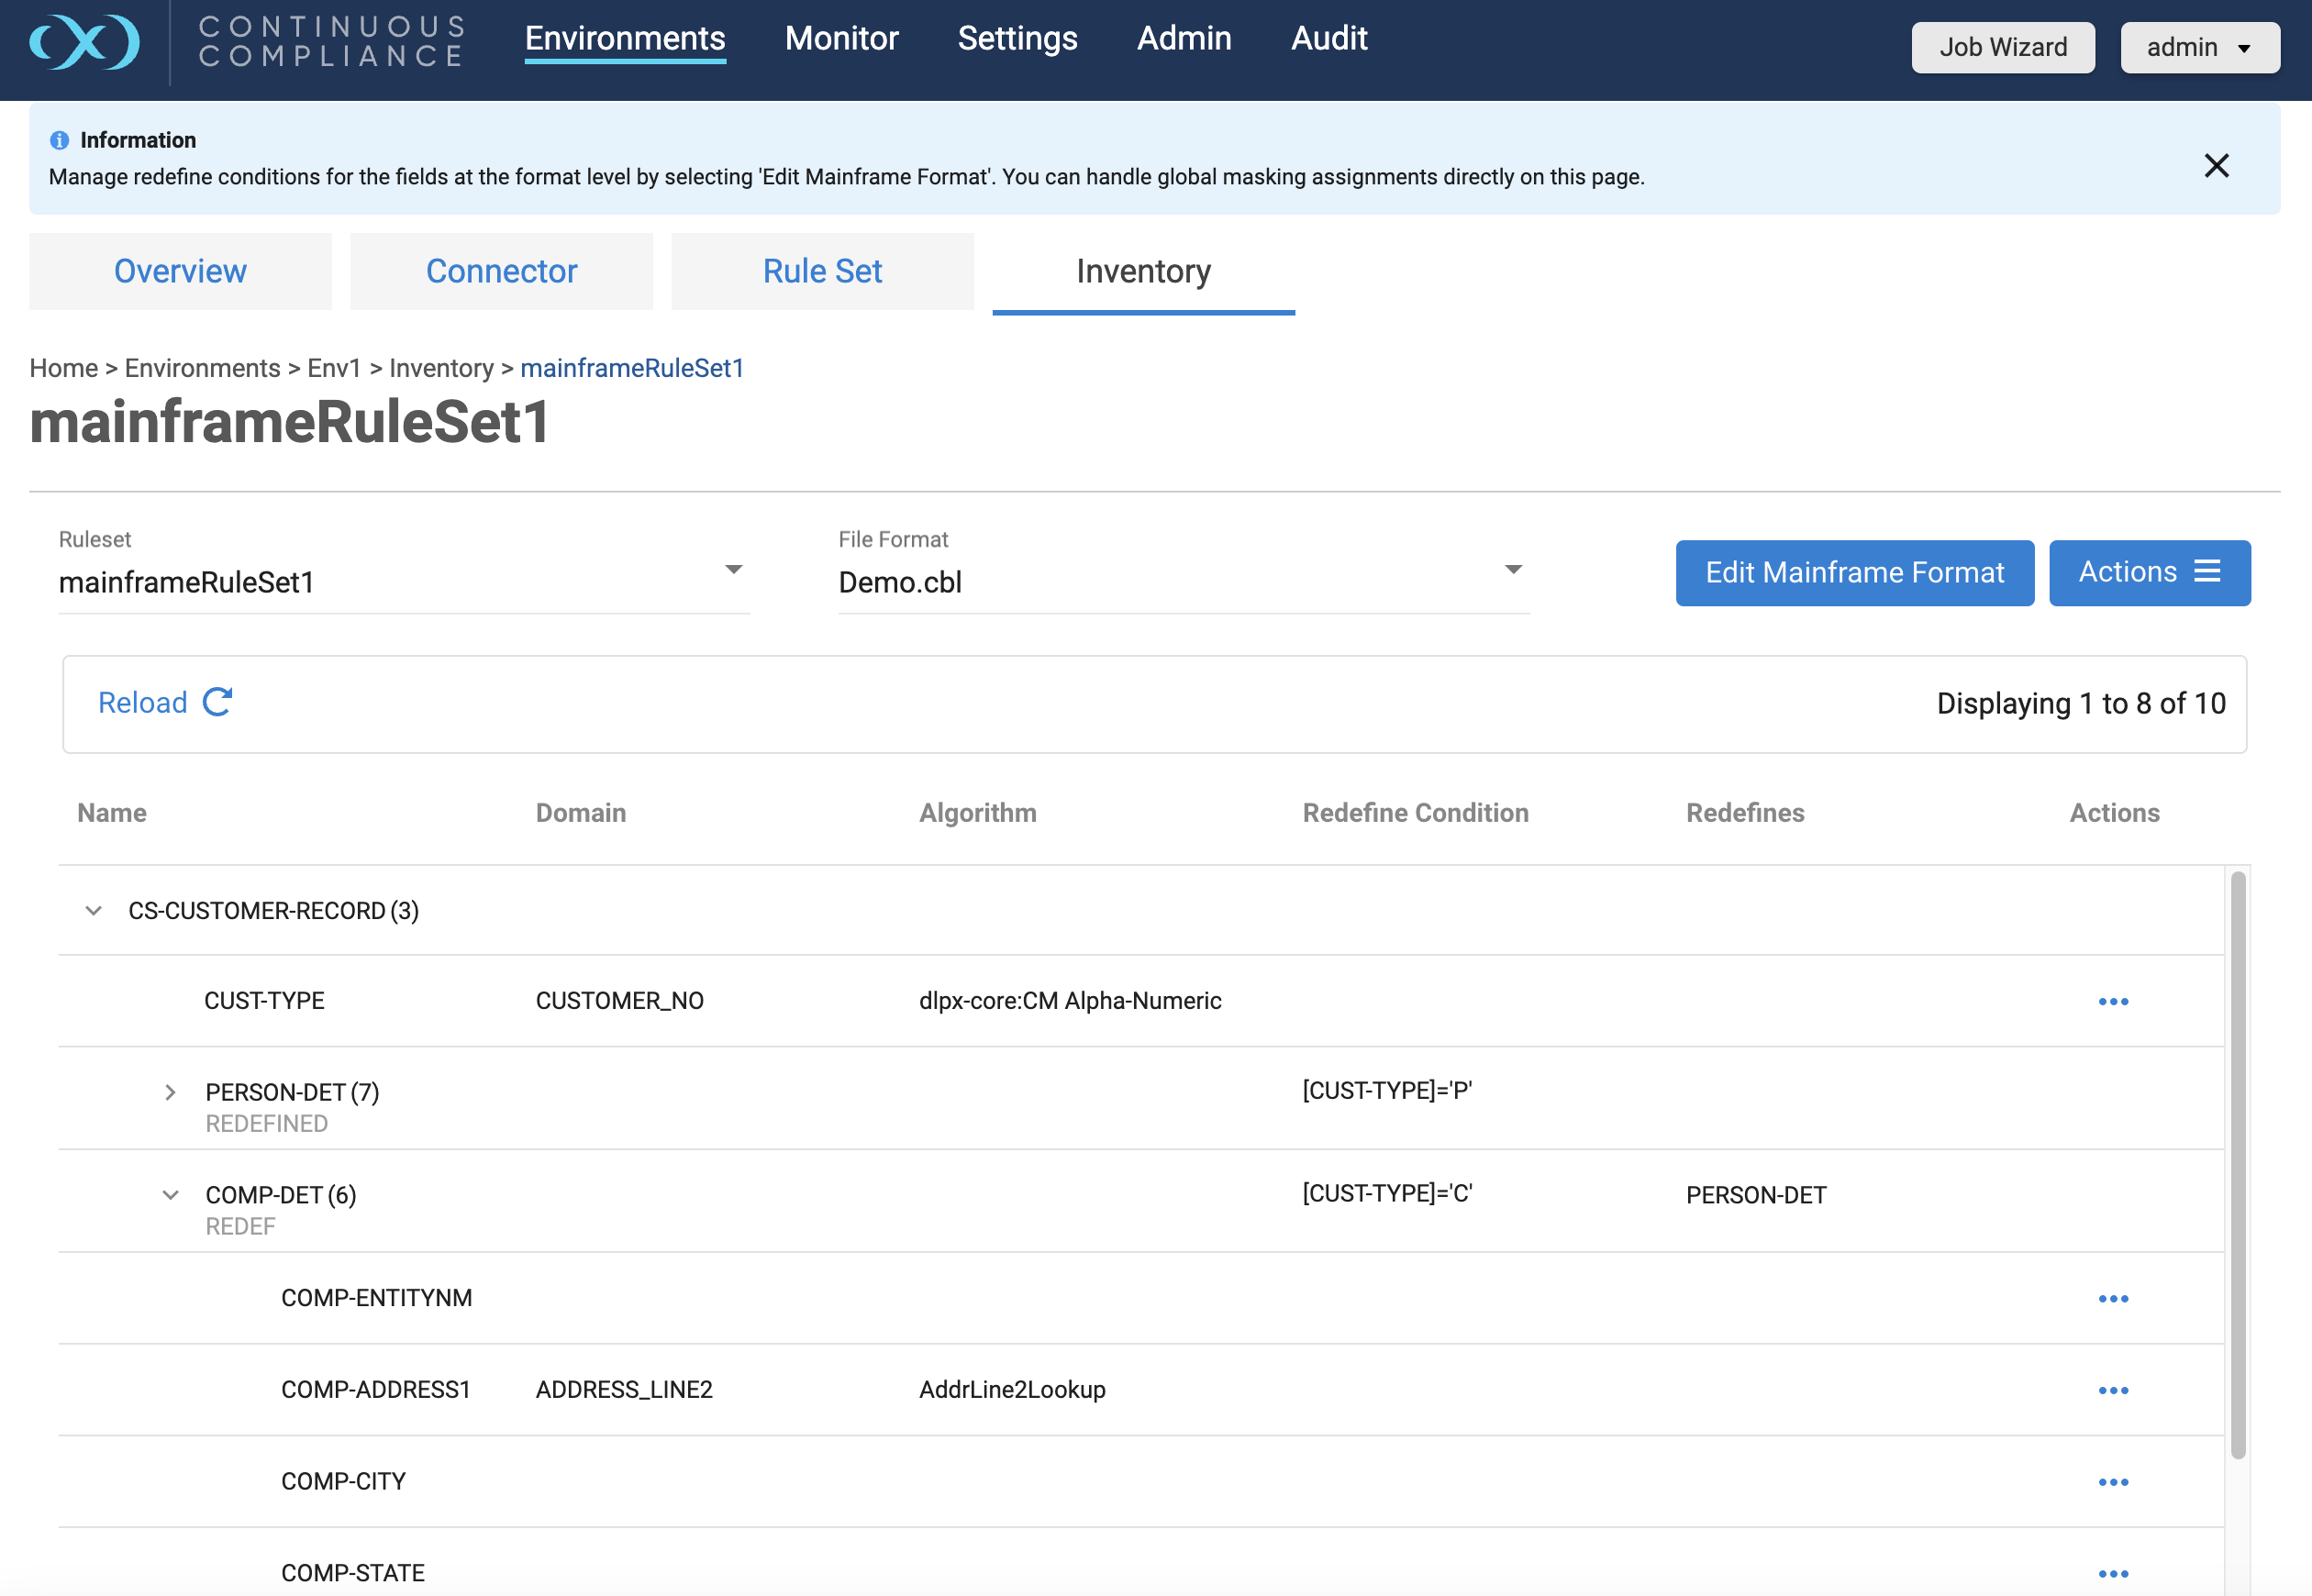Click the blue information icon in banner
Image resolution: width=2312 pixels, height=1596 pixels.
(x=59, y=140)
